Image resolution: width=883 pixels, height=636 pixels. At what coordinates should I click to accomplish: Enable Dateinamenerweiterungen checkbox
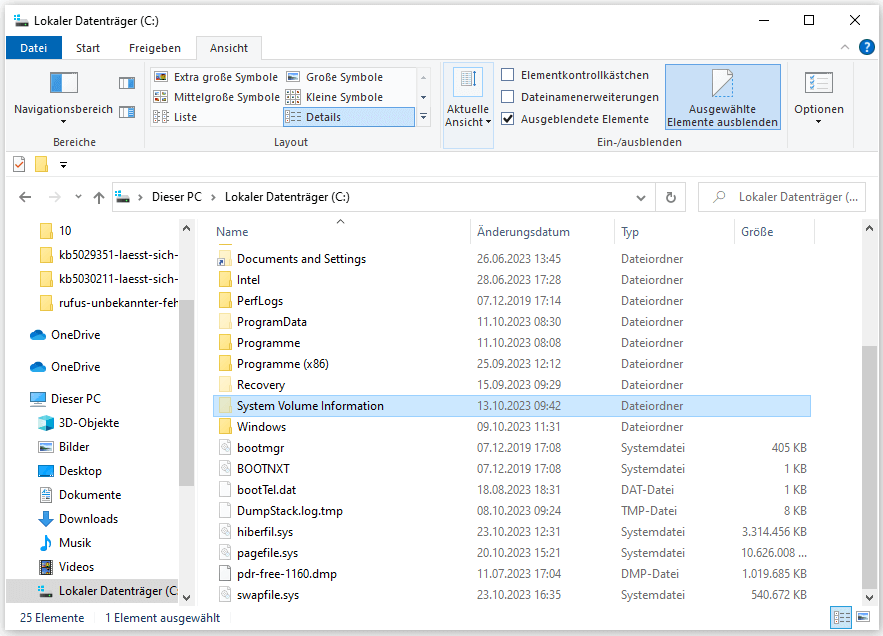coord(508,97)
